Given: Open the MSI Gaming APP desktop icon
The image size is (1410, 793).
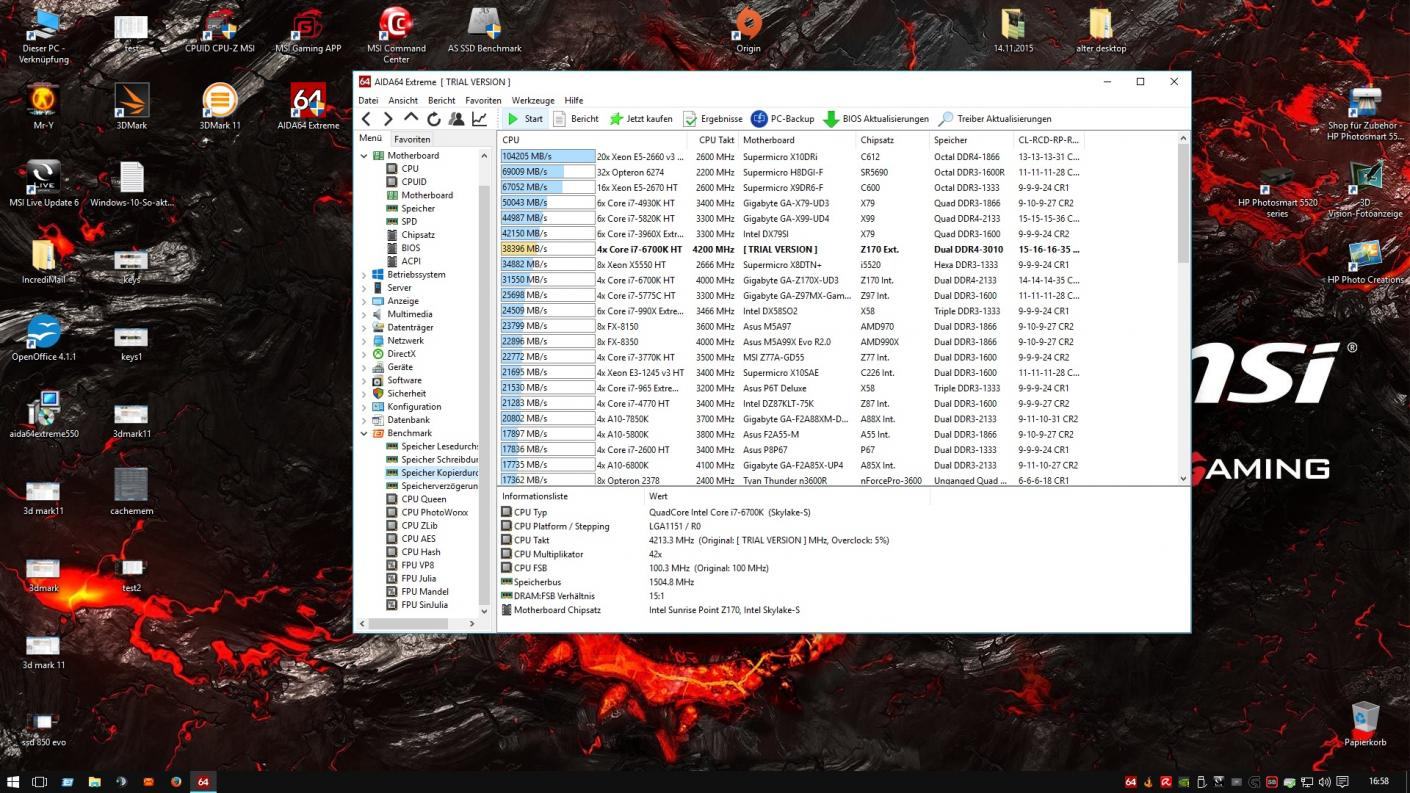Looking at the screenshot, I should click(308, 32).
